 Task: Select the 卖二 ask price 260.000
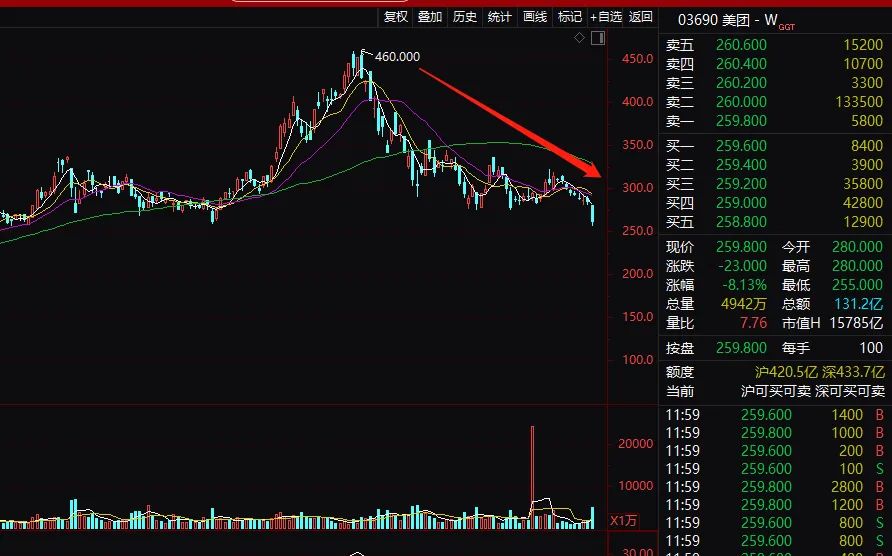tap(741, 102)
